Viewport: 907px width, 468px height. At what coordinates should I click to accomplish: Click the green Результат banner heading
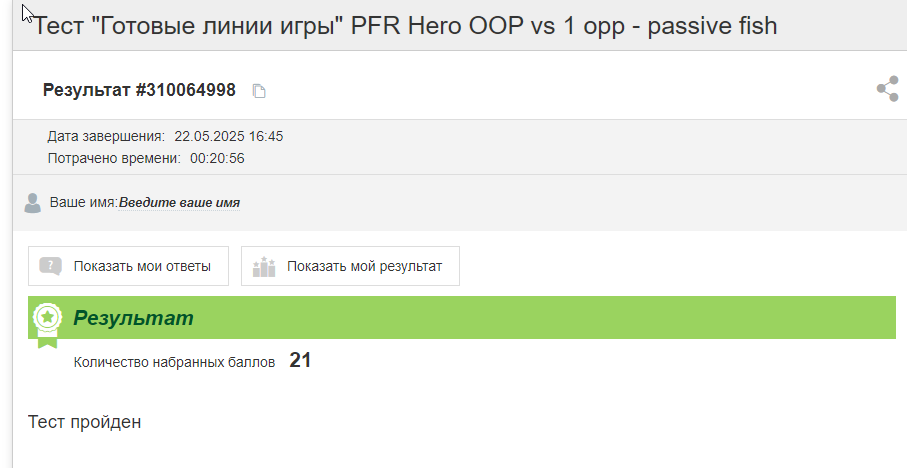[x=133, y=318]
